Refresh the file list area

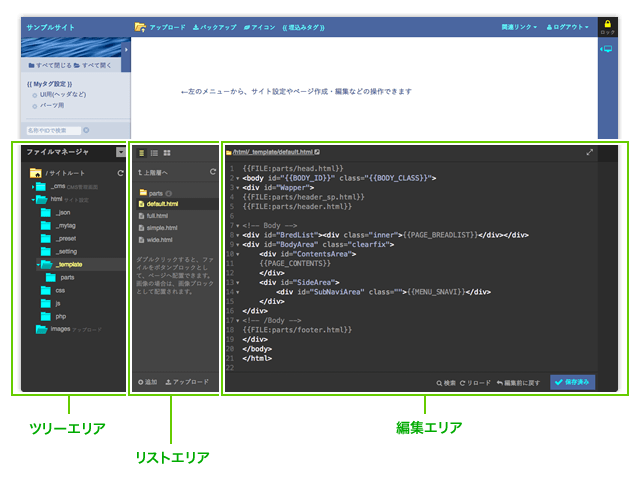pos(212,172)
